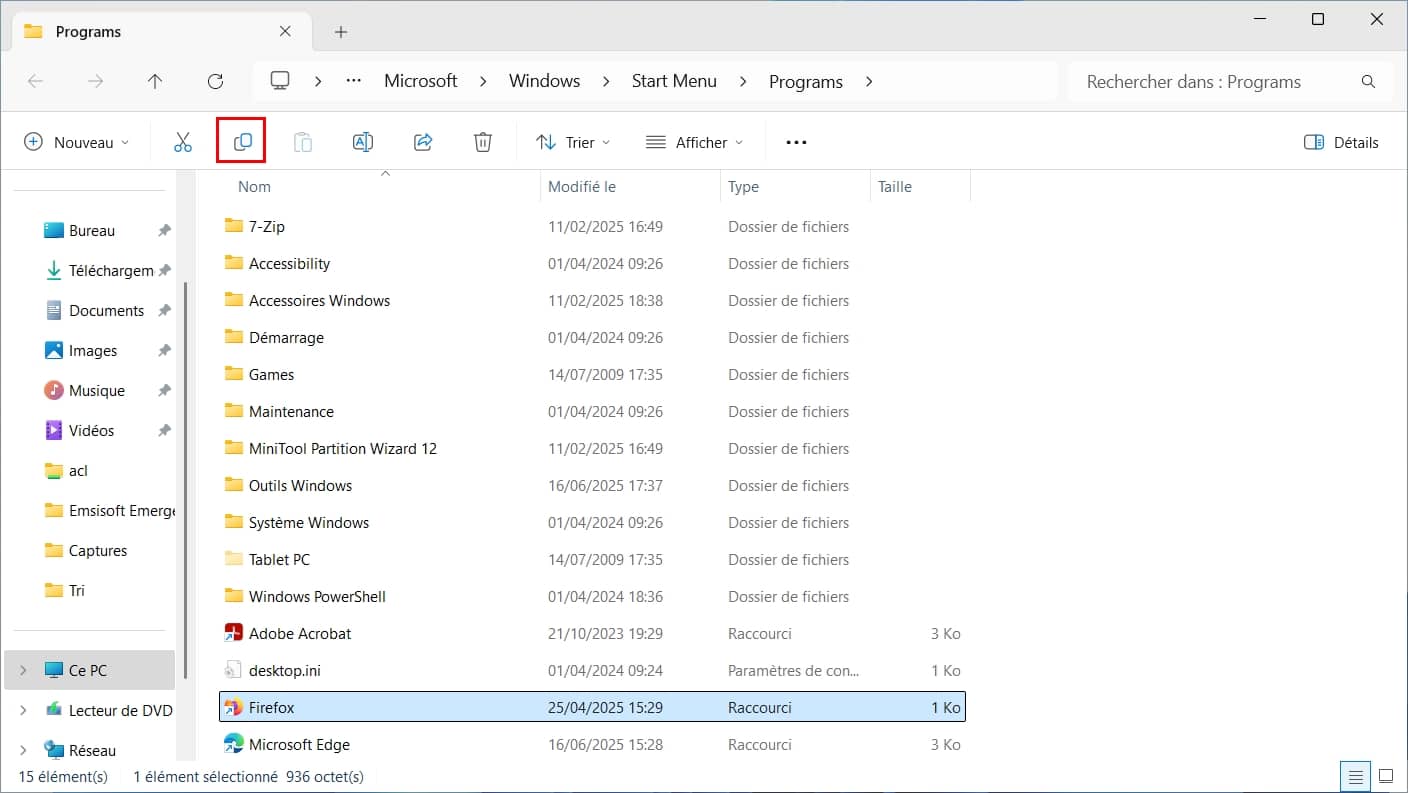Screen dimensions: 1408x793
Task: Navigate to Start Menu in breadcrumb
Action: pos(674,82)
